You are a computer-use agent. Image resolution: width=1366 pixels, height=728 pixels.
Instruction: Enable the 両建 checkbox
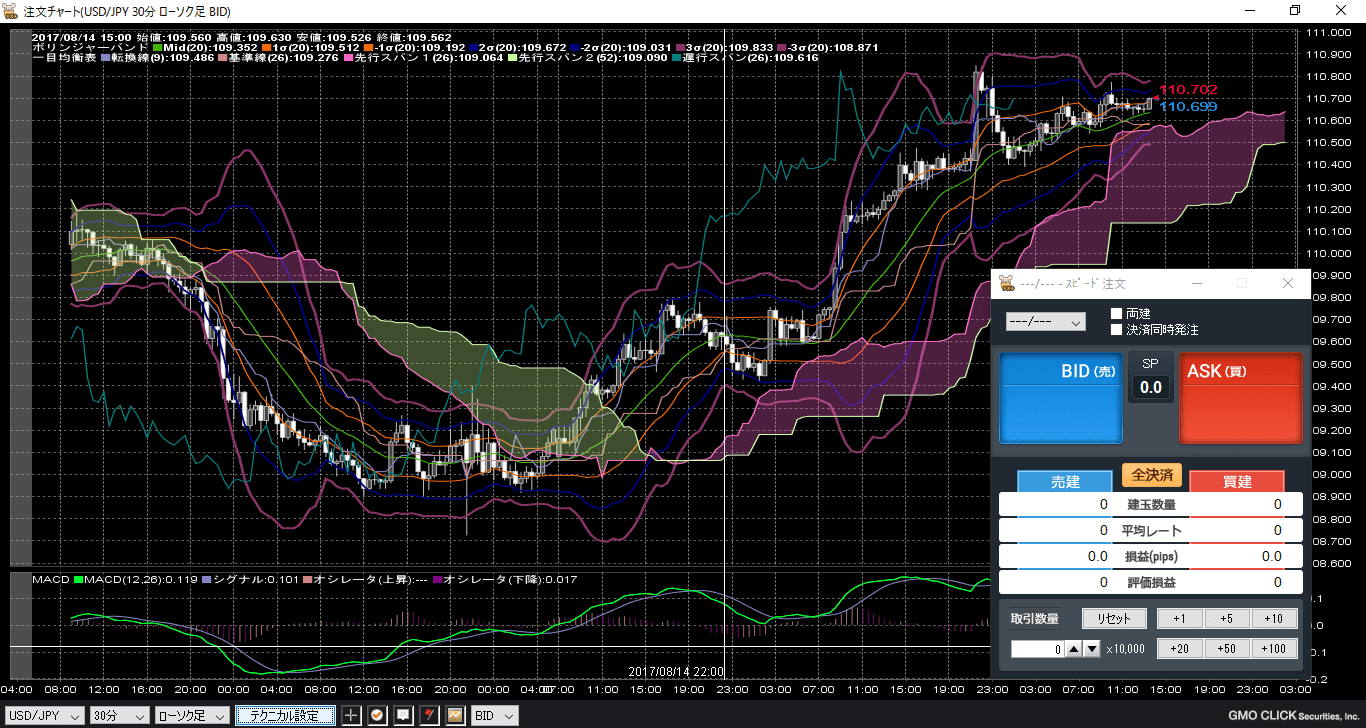1116,314
